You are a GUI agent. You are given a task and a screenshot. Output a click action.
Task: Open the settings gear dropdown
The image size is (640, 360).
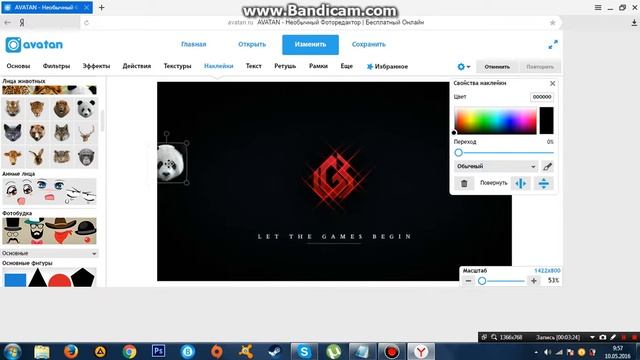point(463,67)
